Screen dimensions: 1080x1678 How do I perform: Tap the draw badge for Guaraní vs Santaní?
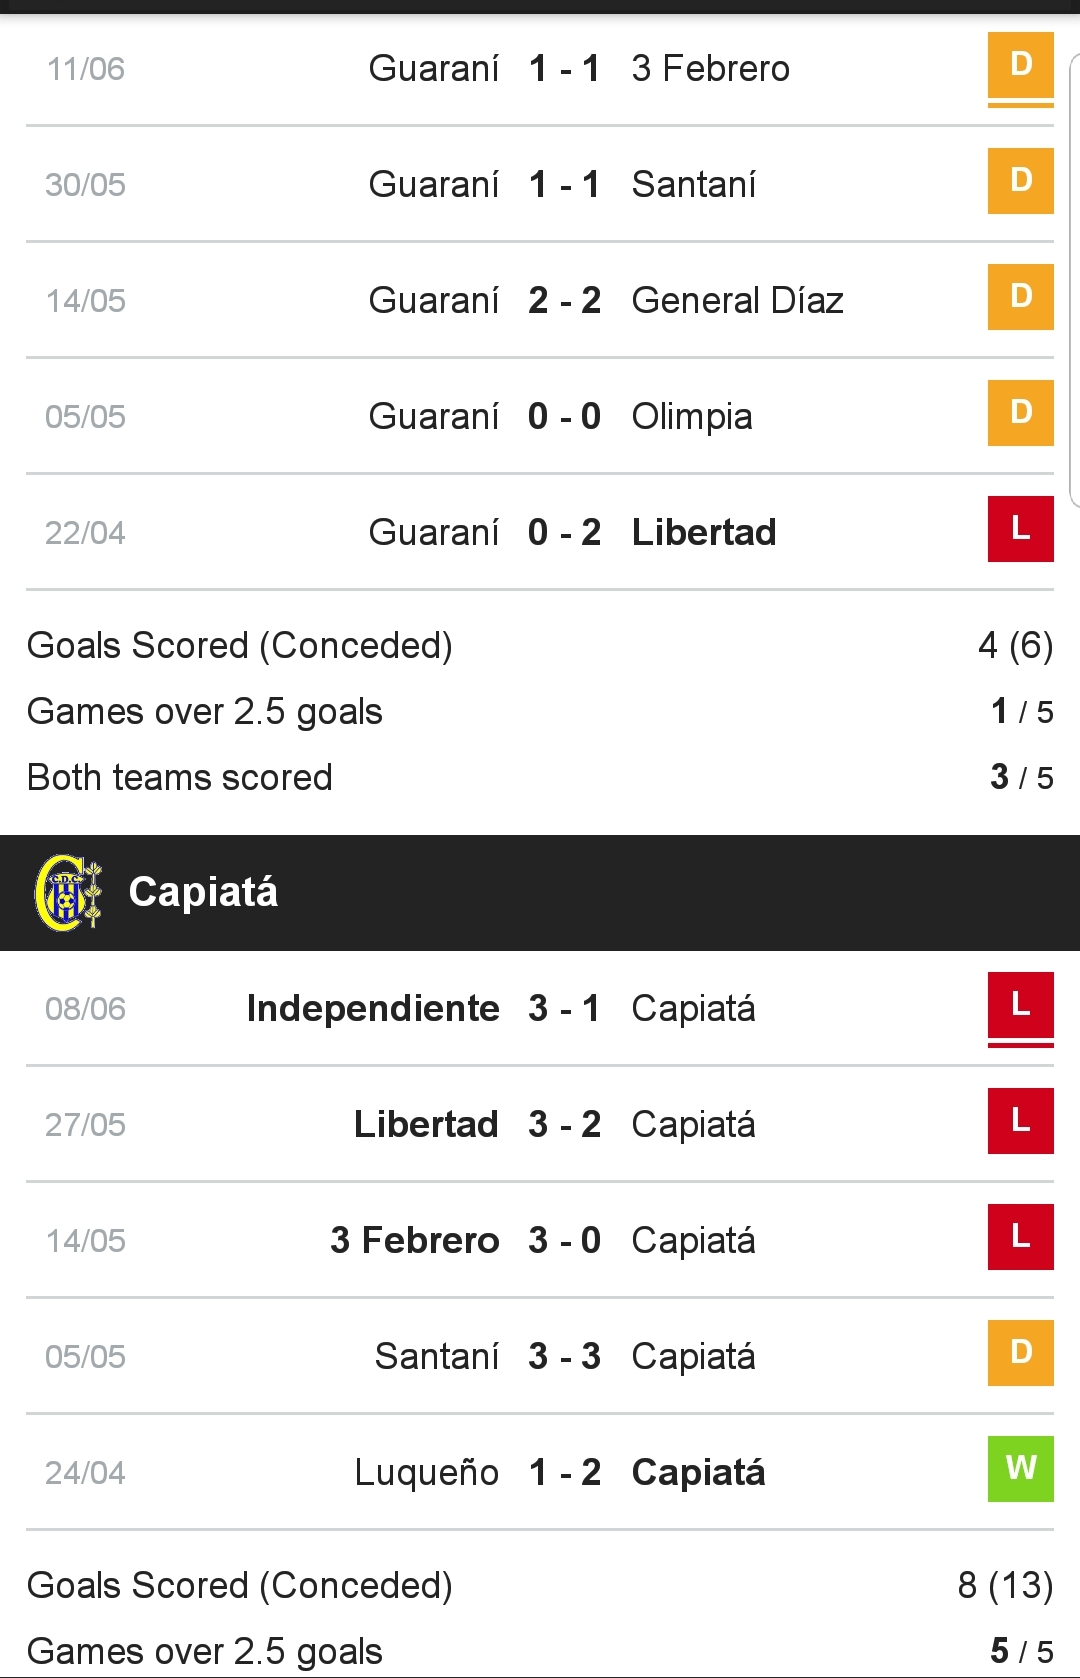(1020, 181)
